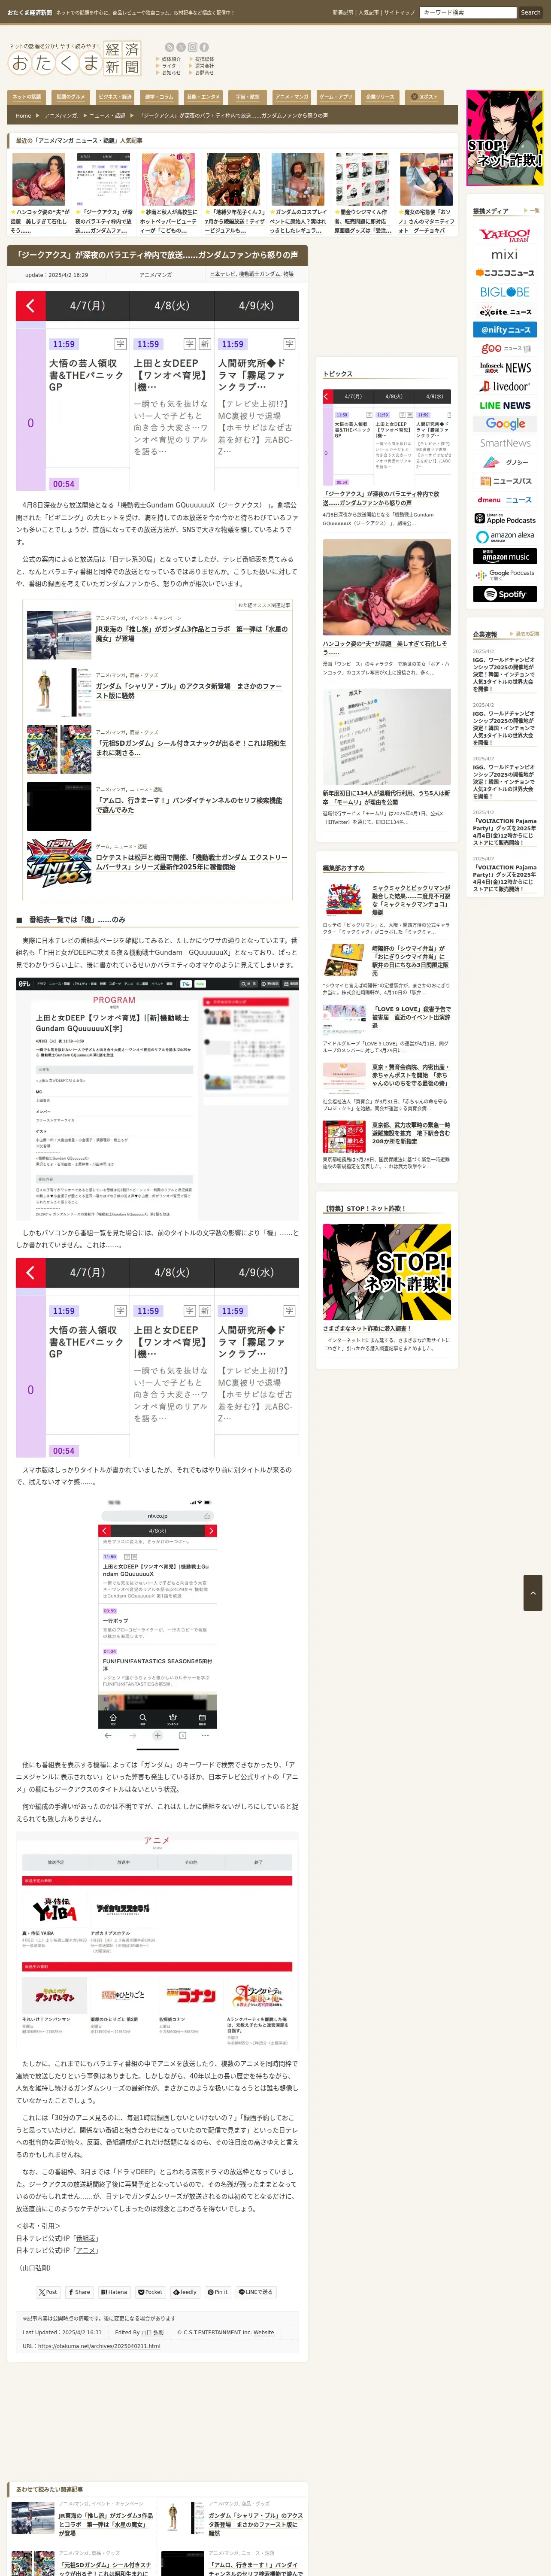Save article with feedly button
This screenshot has height=2576, width=551.
coord(184,2292)
